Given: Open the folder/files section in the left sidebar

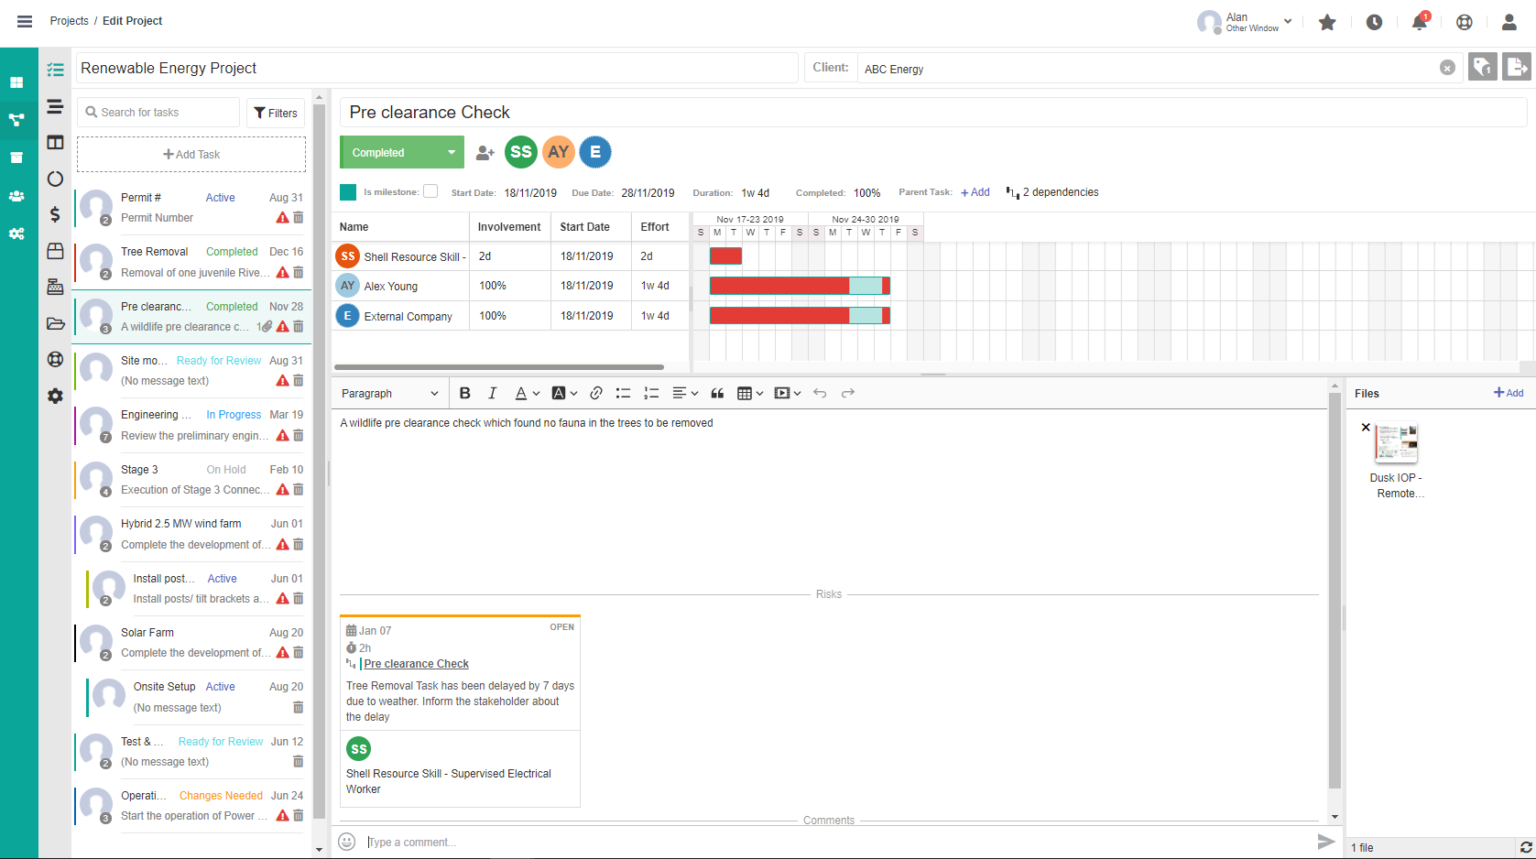Looking at the screenshot, I should click(55, 321).
